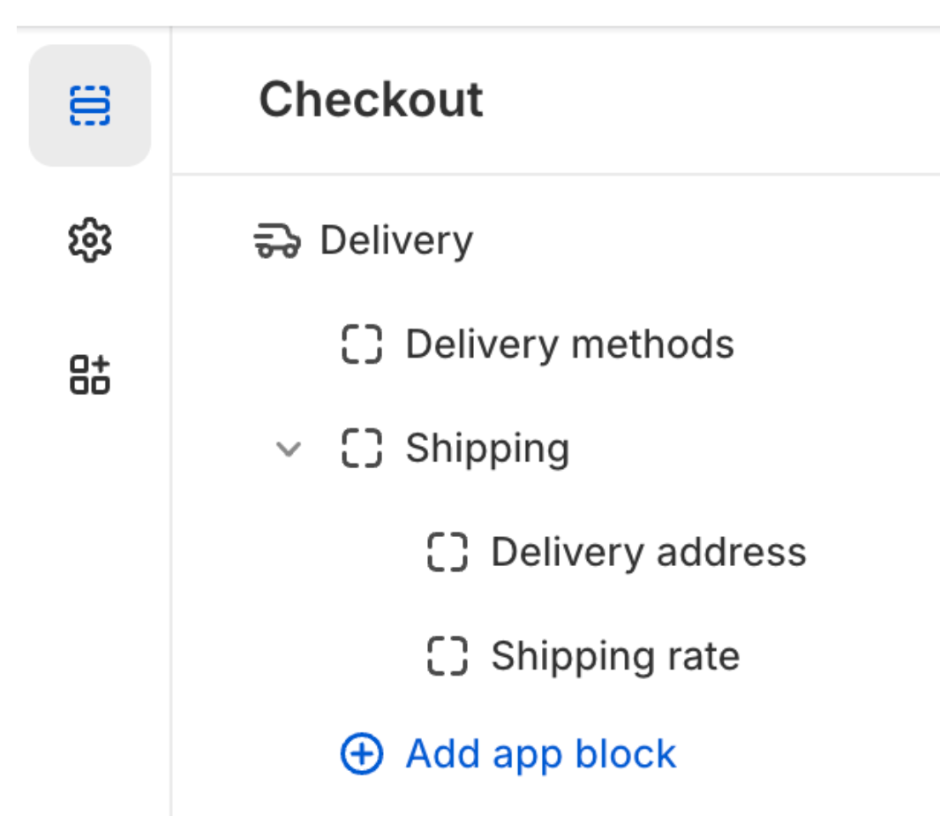Click the block icon beside Shipping
Viewport: 940px width, 816px height.
(x=362, y=448)
